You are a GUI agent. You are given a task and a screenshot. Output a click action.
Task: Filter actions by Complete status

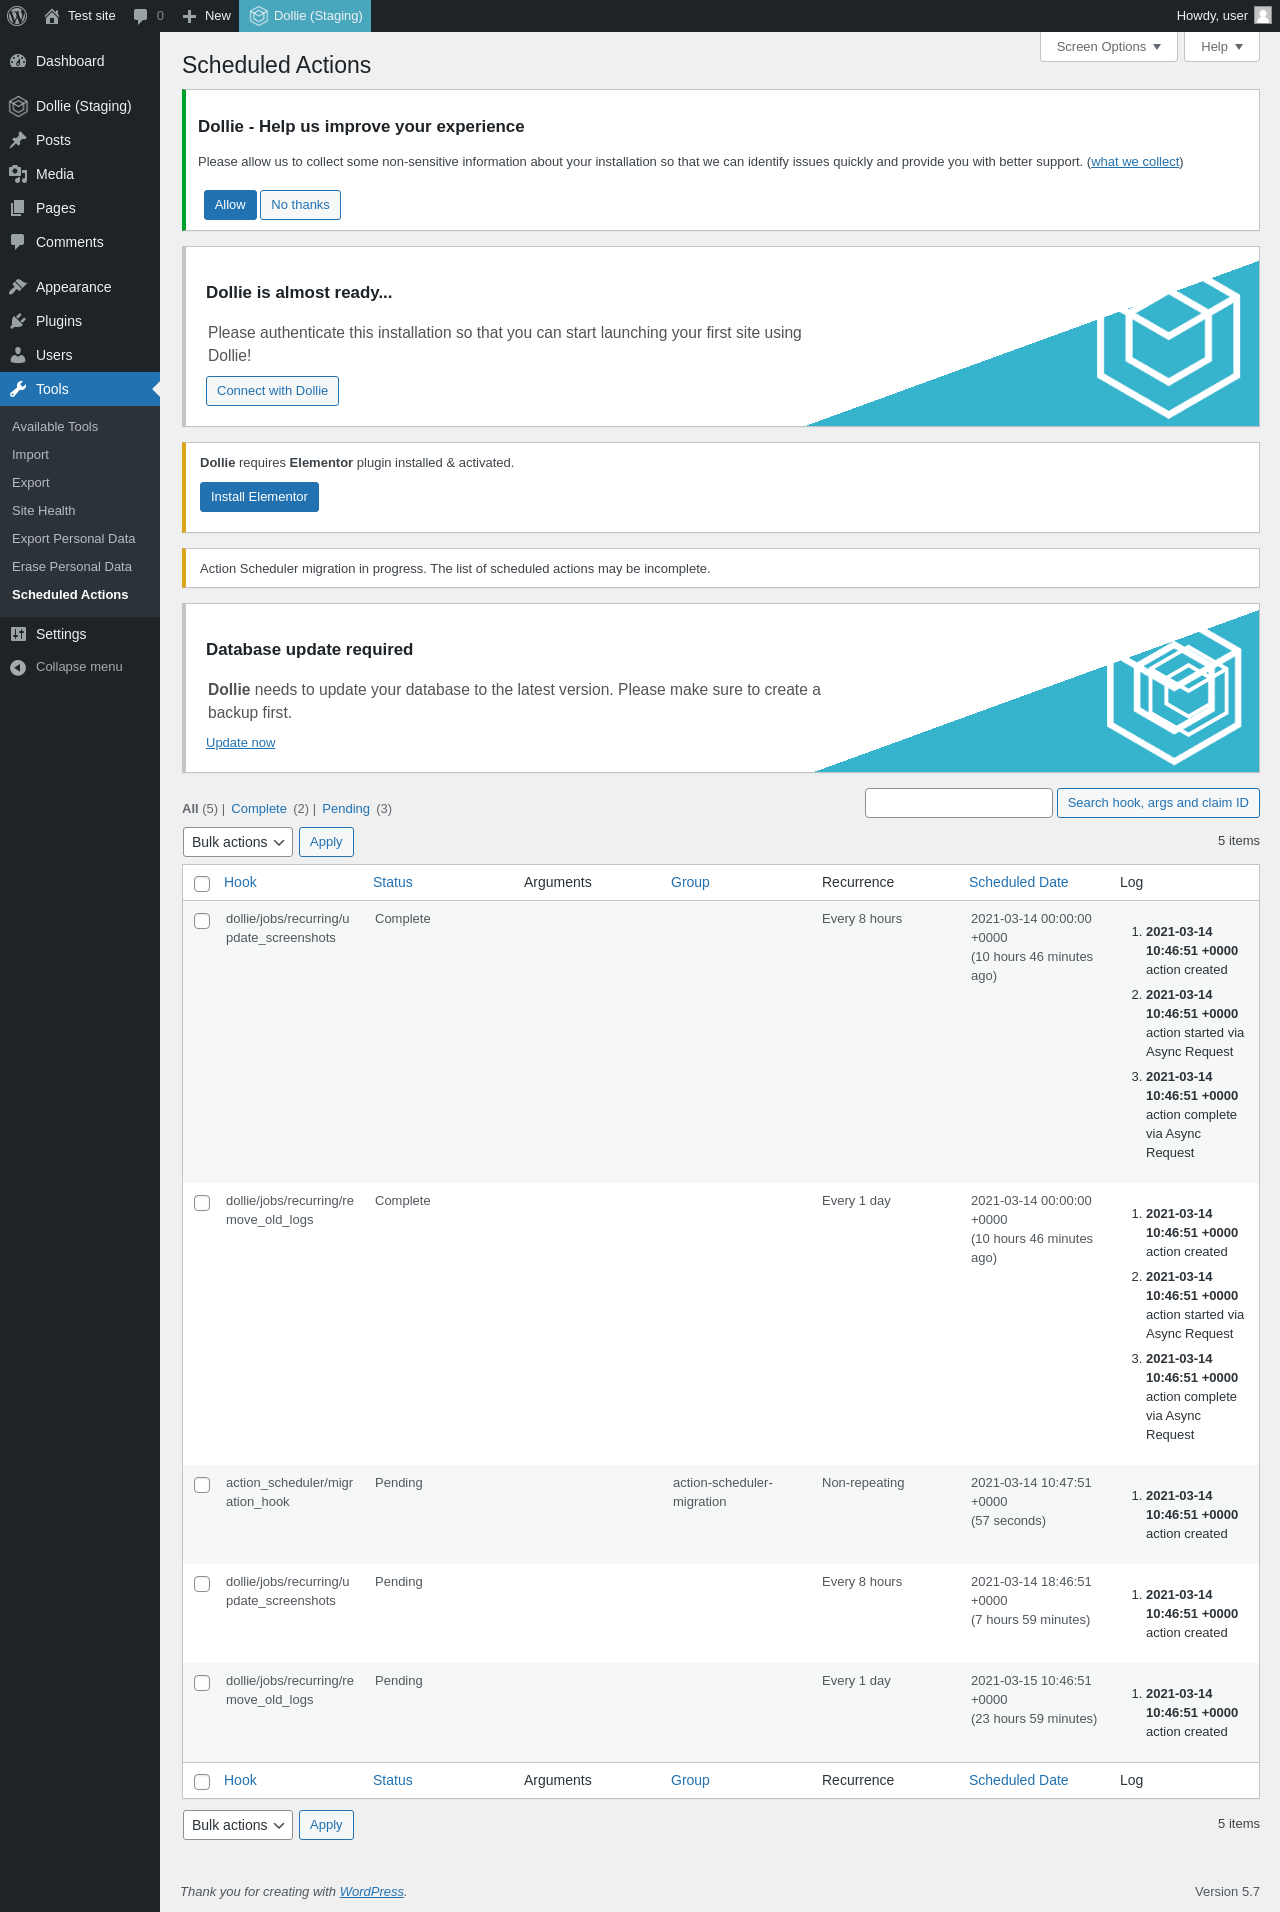click(x=259, y=809)
